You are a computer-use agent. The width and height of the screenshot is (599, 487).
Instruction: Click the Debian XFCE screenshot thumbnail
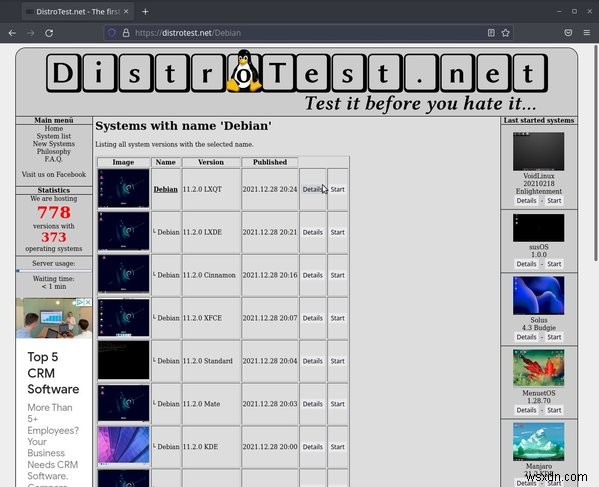click(x=123, y=317)
